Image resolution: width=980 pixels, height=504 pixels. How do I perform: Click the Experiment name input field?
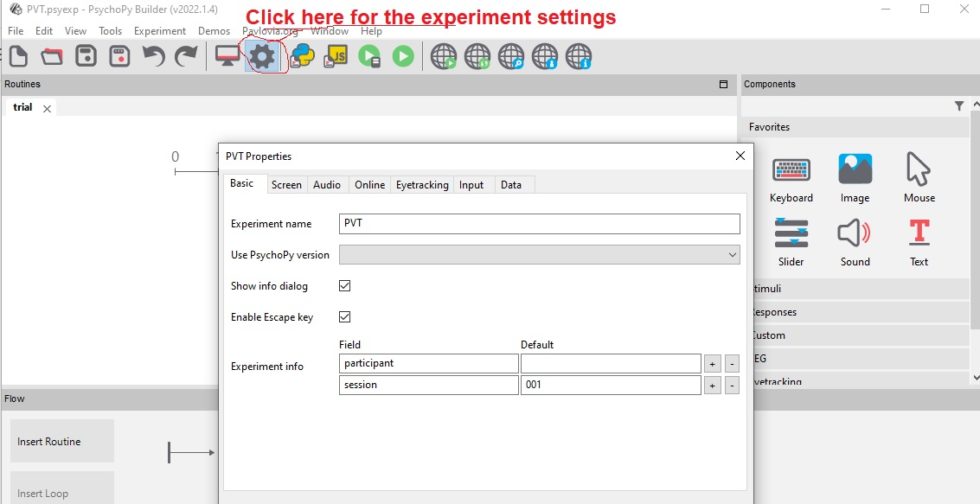tap(539, 224)
